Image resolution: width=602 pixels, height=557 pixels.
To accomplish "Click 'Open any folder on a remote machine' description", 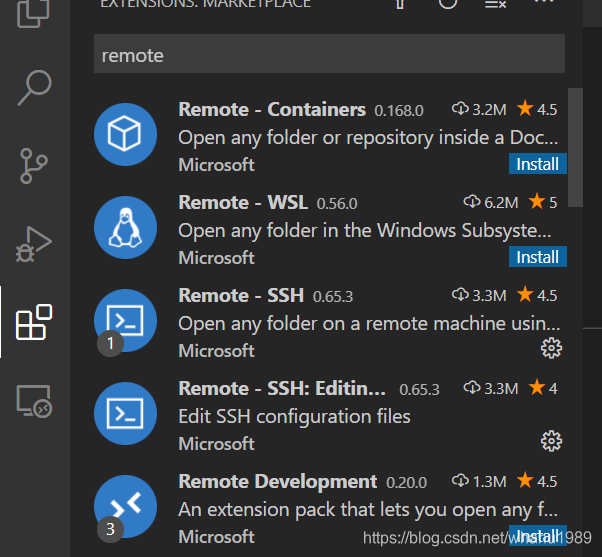I will 369,324.
